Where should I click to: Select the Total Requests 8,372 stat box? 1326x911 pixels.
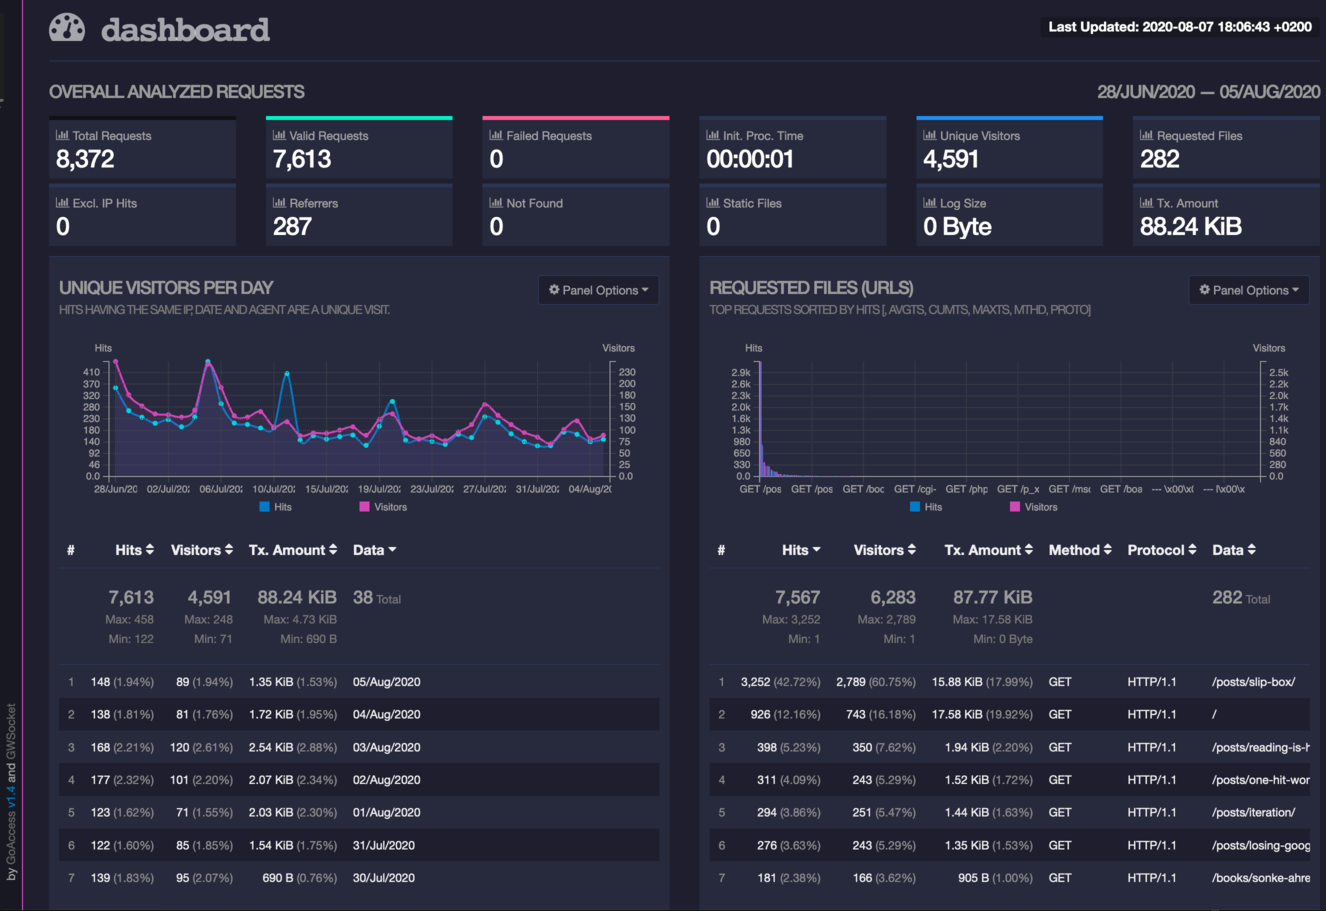click(142, 149)
